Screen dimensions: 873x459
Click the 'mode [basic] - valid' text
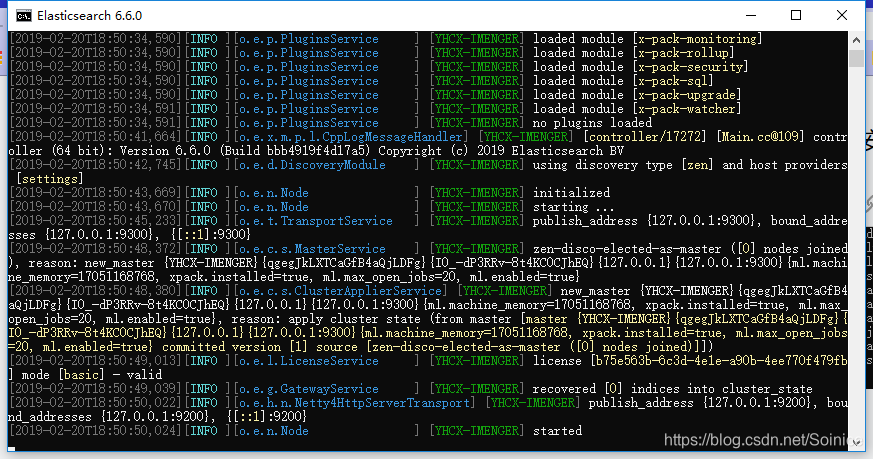[x=91, y=375]
